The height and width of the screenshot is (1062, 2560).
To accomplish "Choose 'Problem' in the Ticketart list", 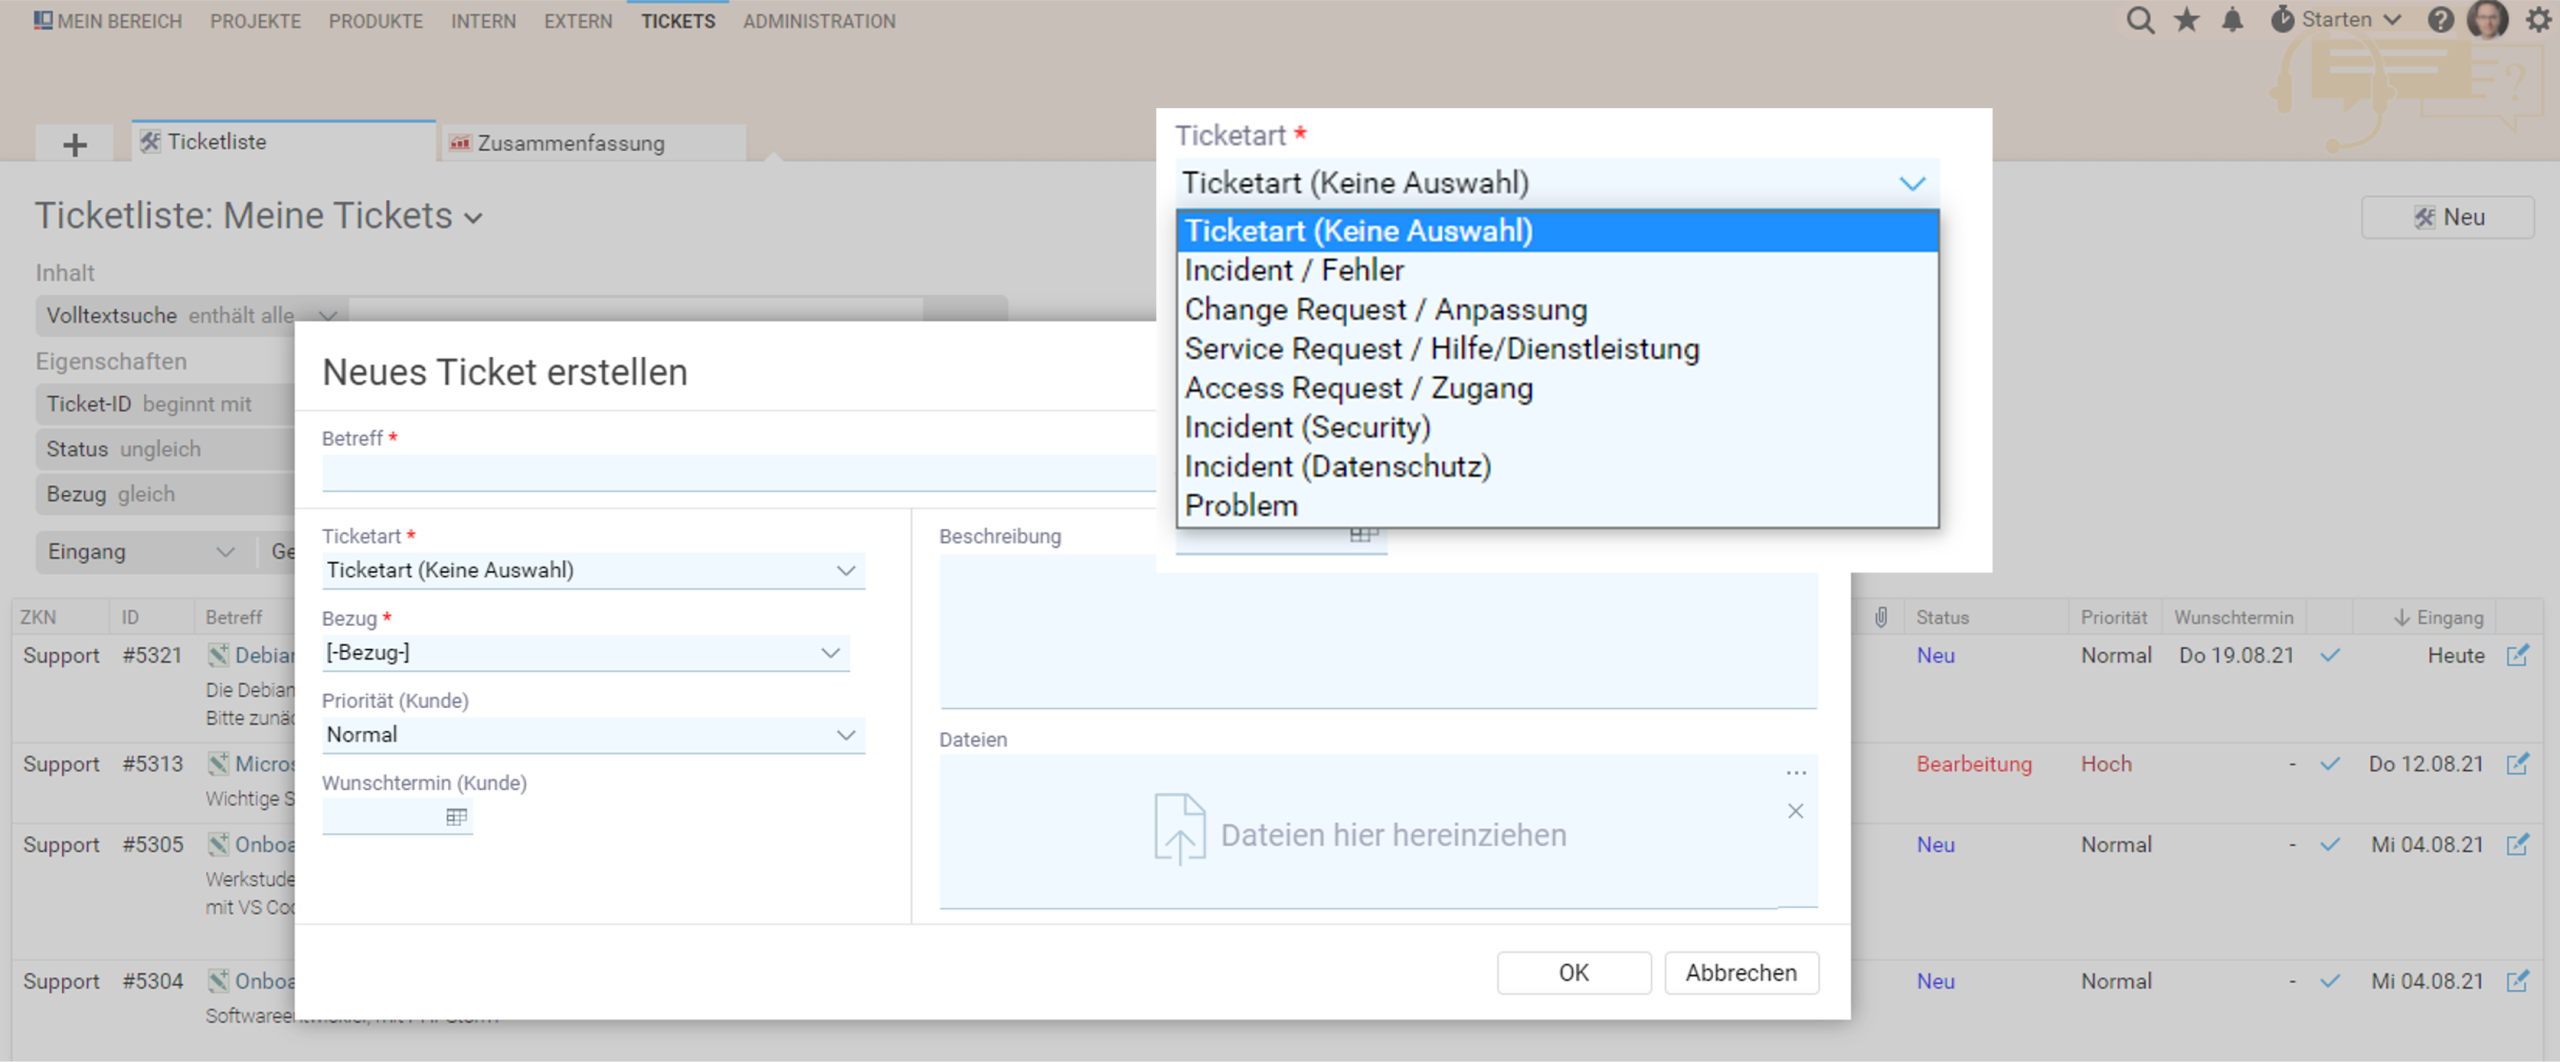I will pyautogui.click(x=1241, y=506).
